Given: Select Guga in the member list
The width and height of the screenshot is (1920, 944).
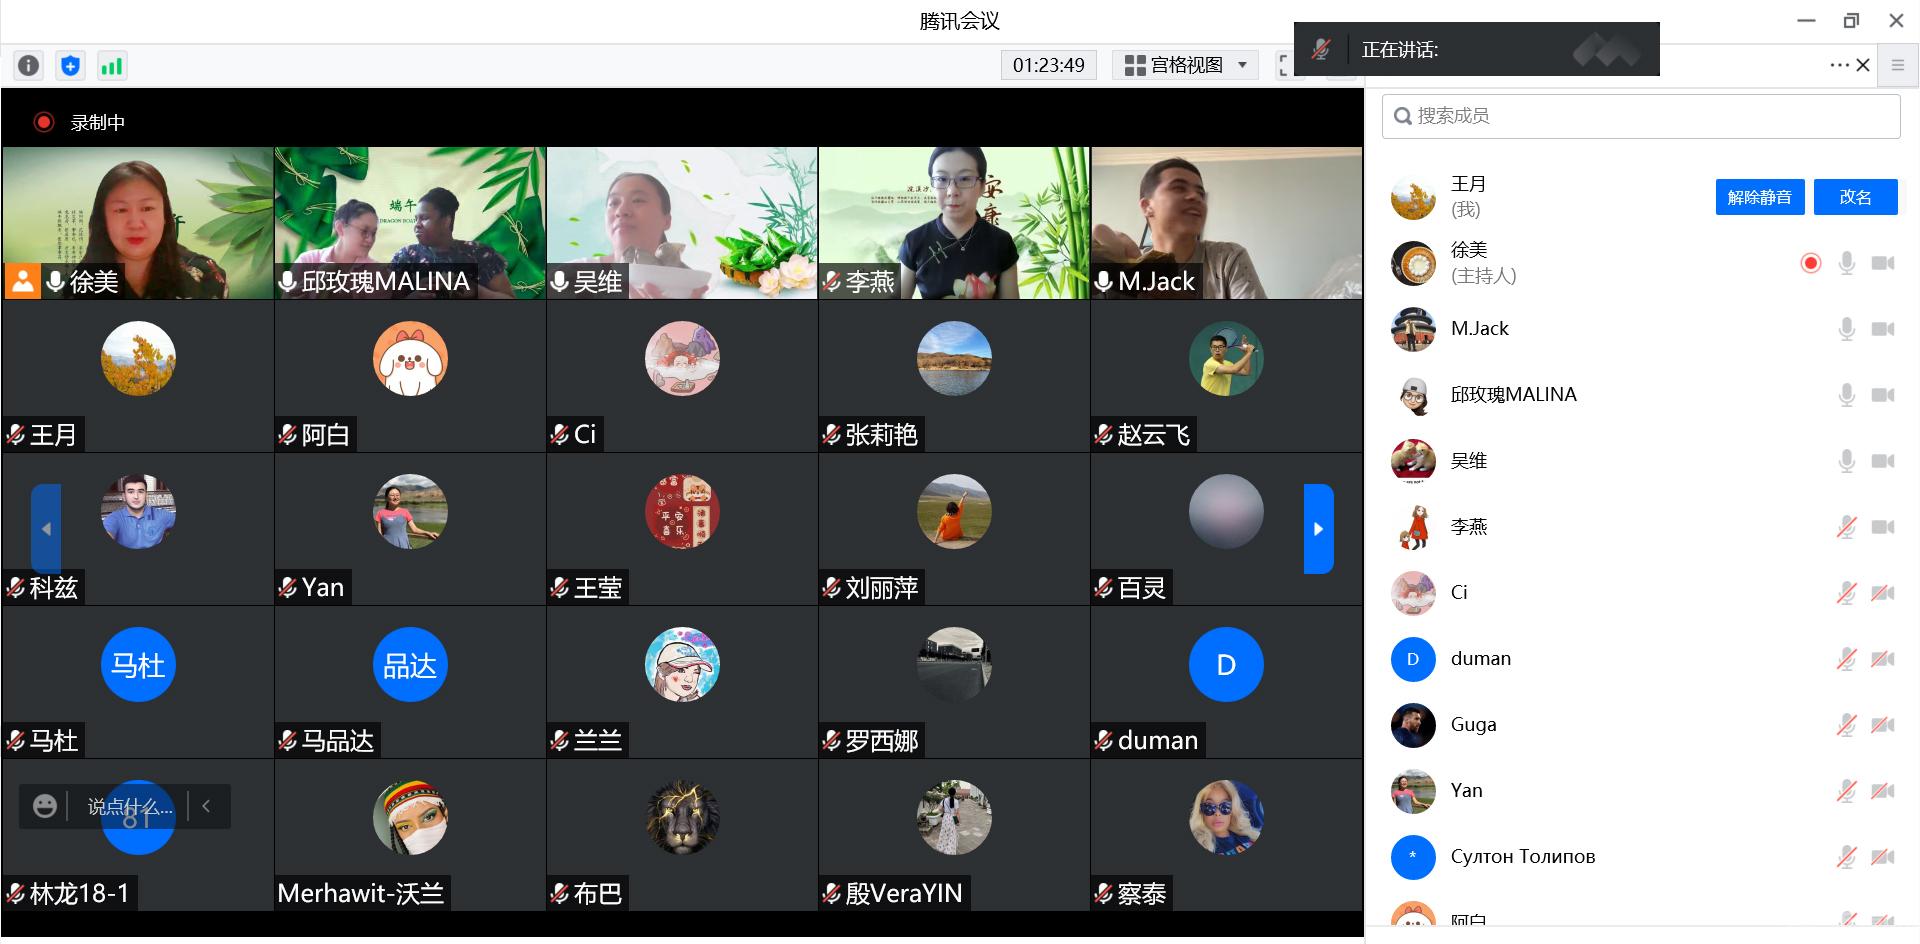Looking at the screenshot, I should point(1474,725).
